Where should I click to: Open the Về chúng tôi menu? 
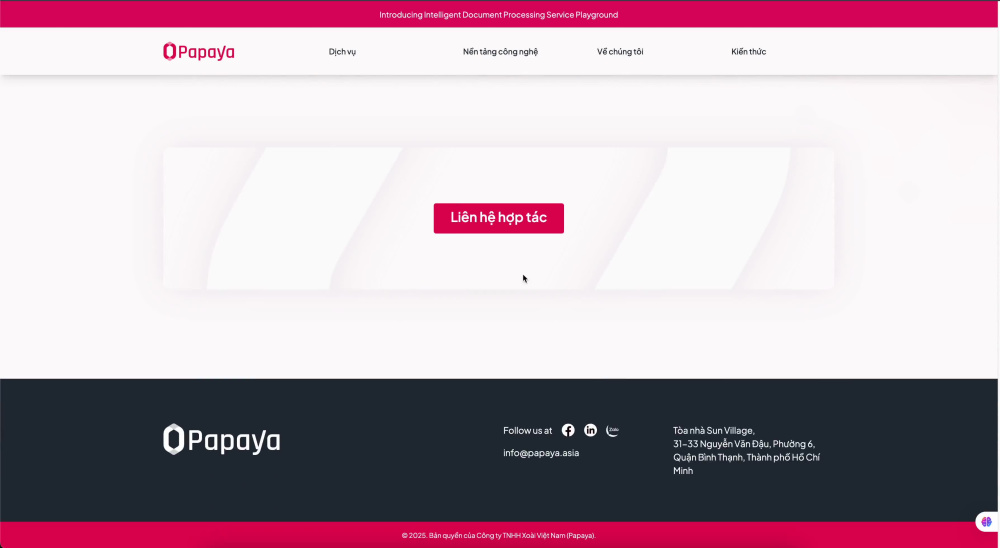pyautogui.click(x=620, y=52)
